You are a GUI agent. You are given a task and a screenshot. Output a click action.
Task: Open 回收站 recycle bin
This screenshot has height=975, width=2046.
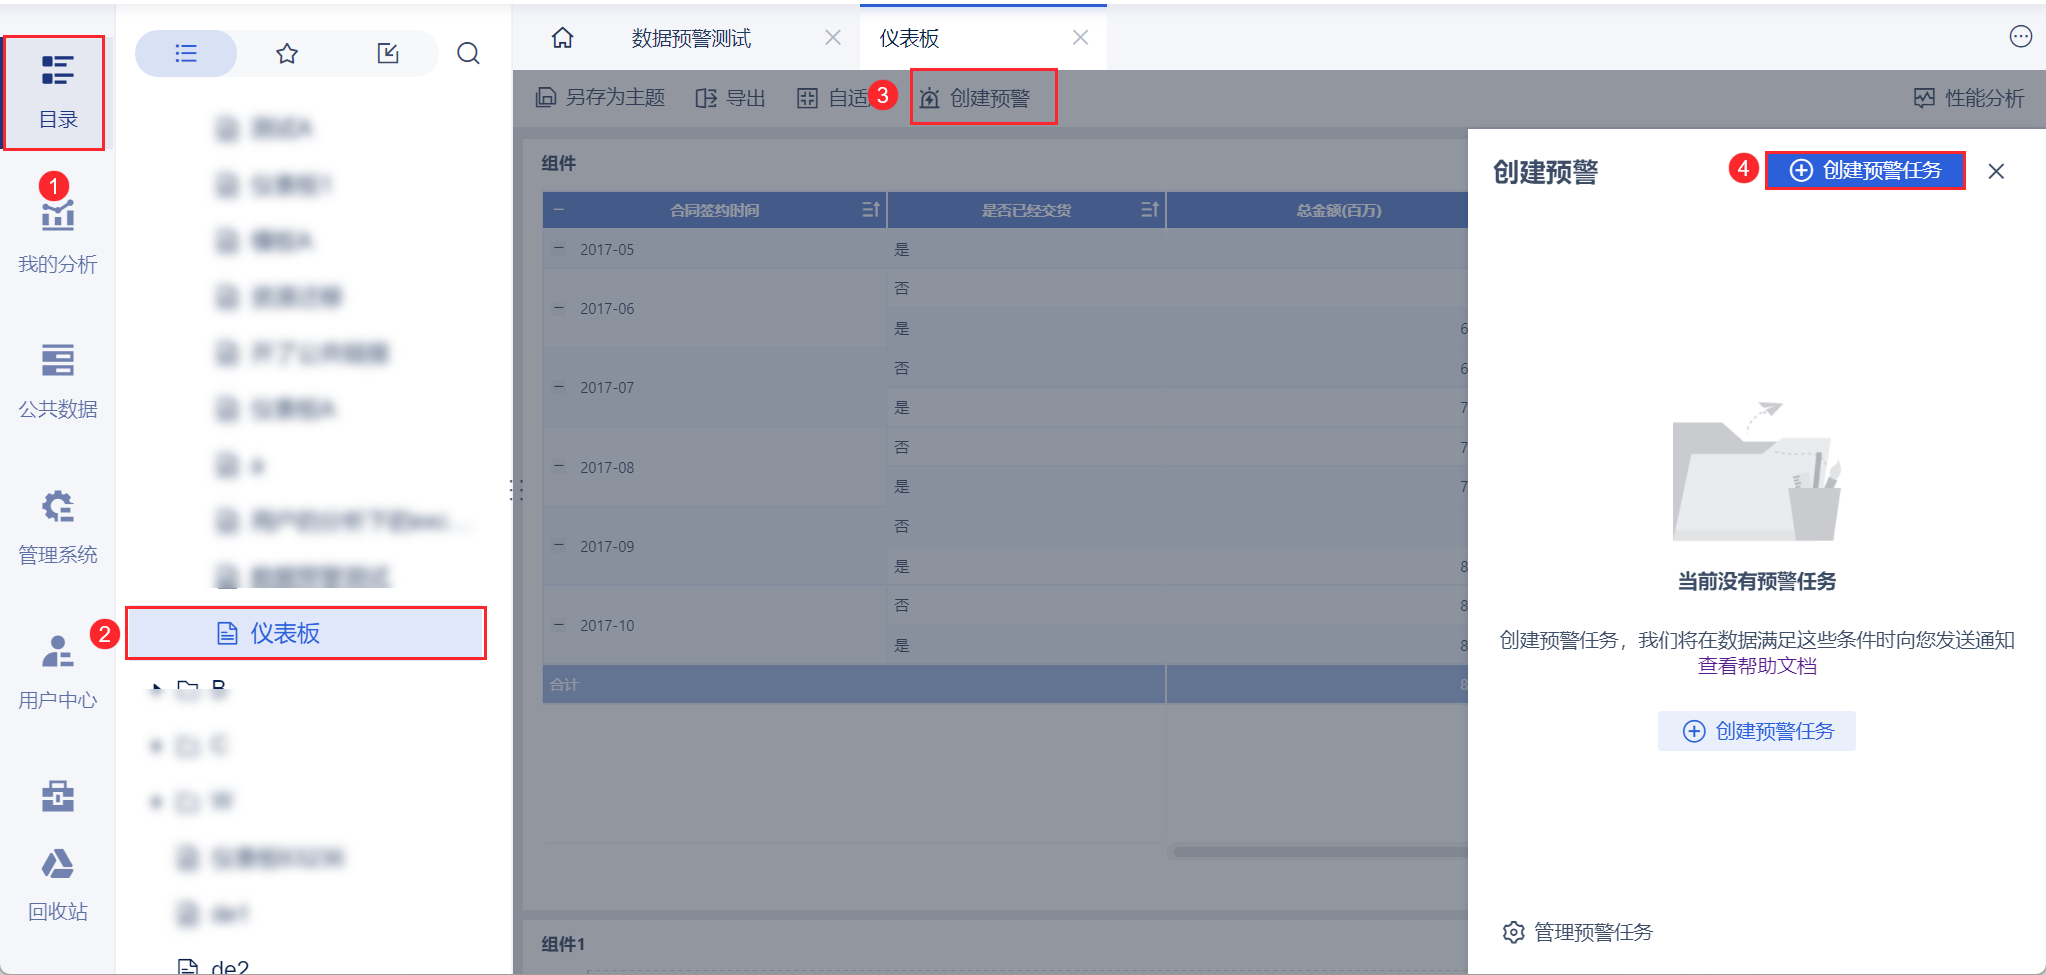[57, 885]
